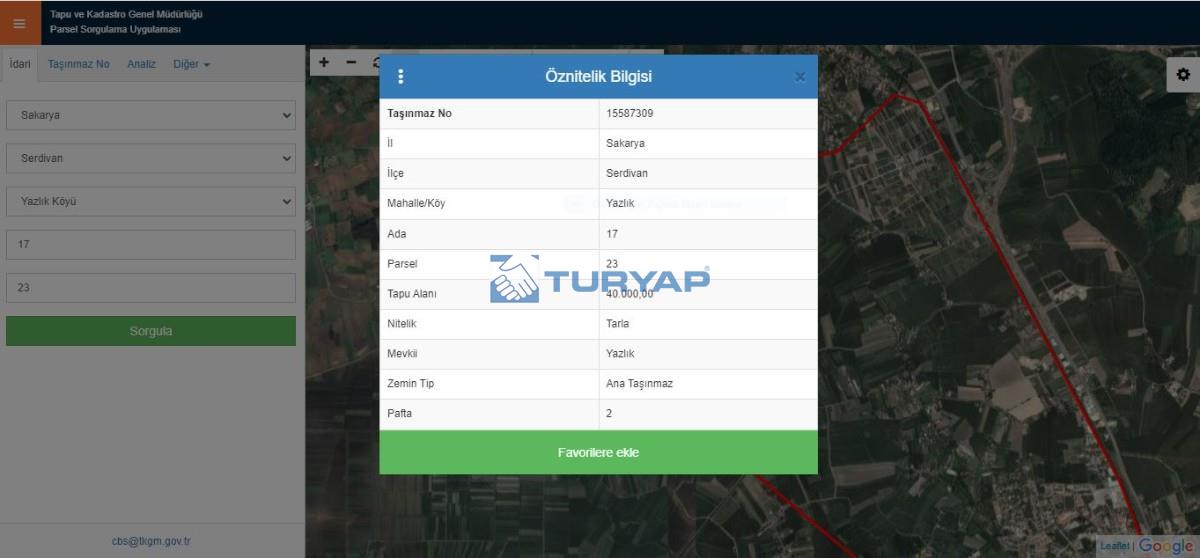Expand the Sakarya province dropdown
The image size is (1200, 558).
(x=151, y=115)
